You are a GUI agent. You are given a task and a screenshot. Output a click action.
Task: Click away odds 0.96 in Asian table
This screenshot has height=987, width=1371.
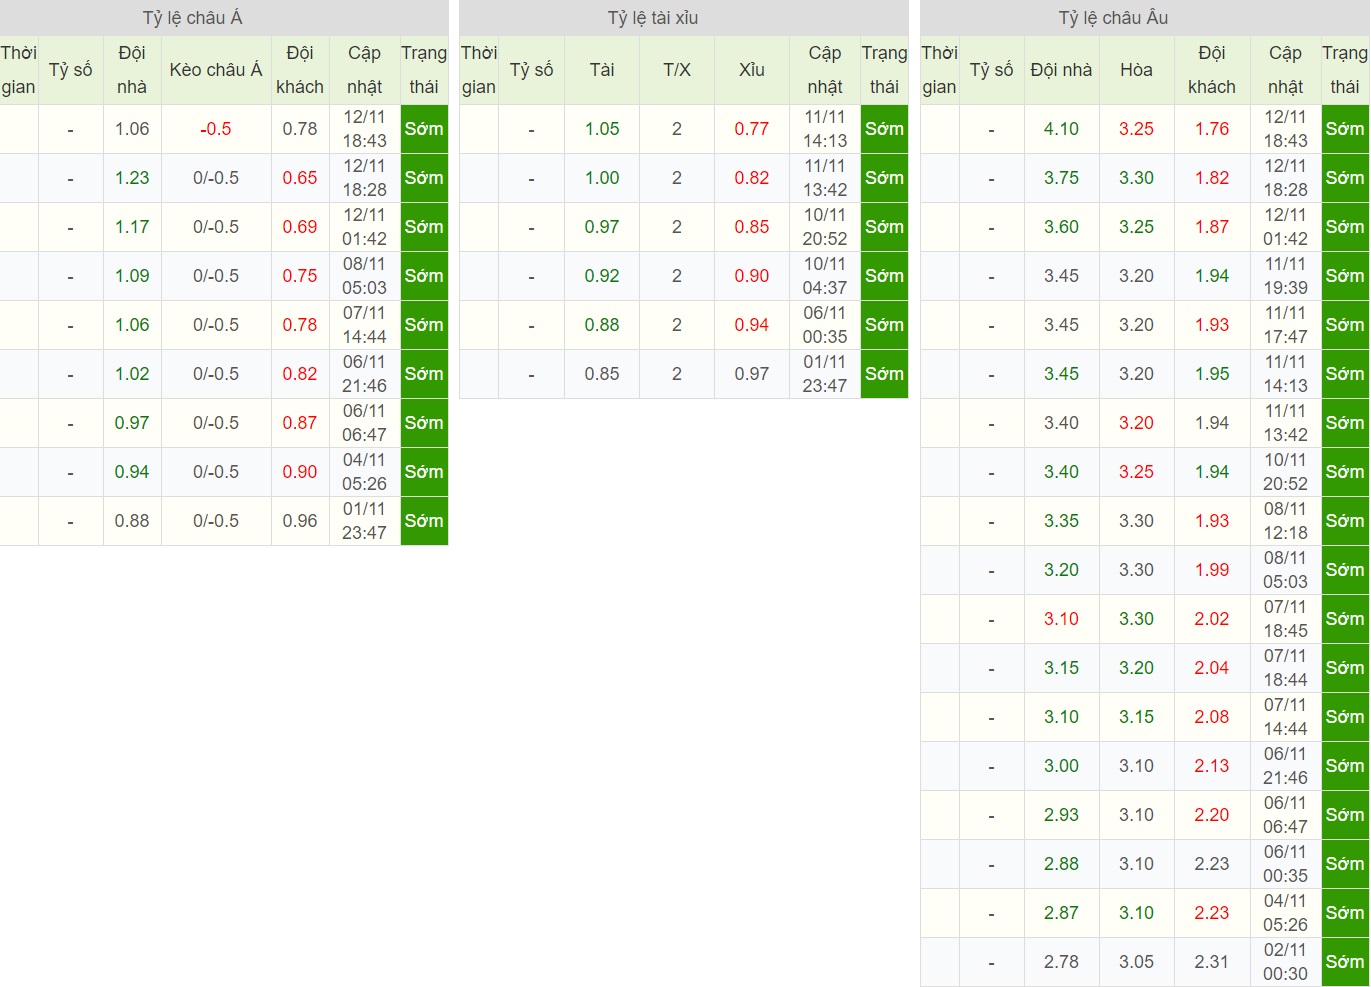click(x=300, y=521)
